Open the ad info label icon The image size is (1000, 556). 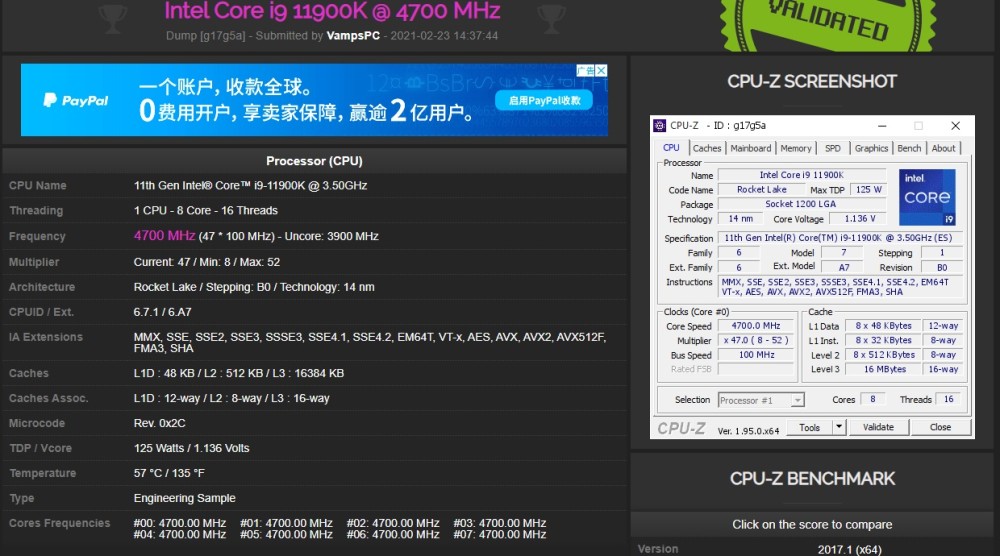tap(585, 70)
